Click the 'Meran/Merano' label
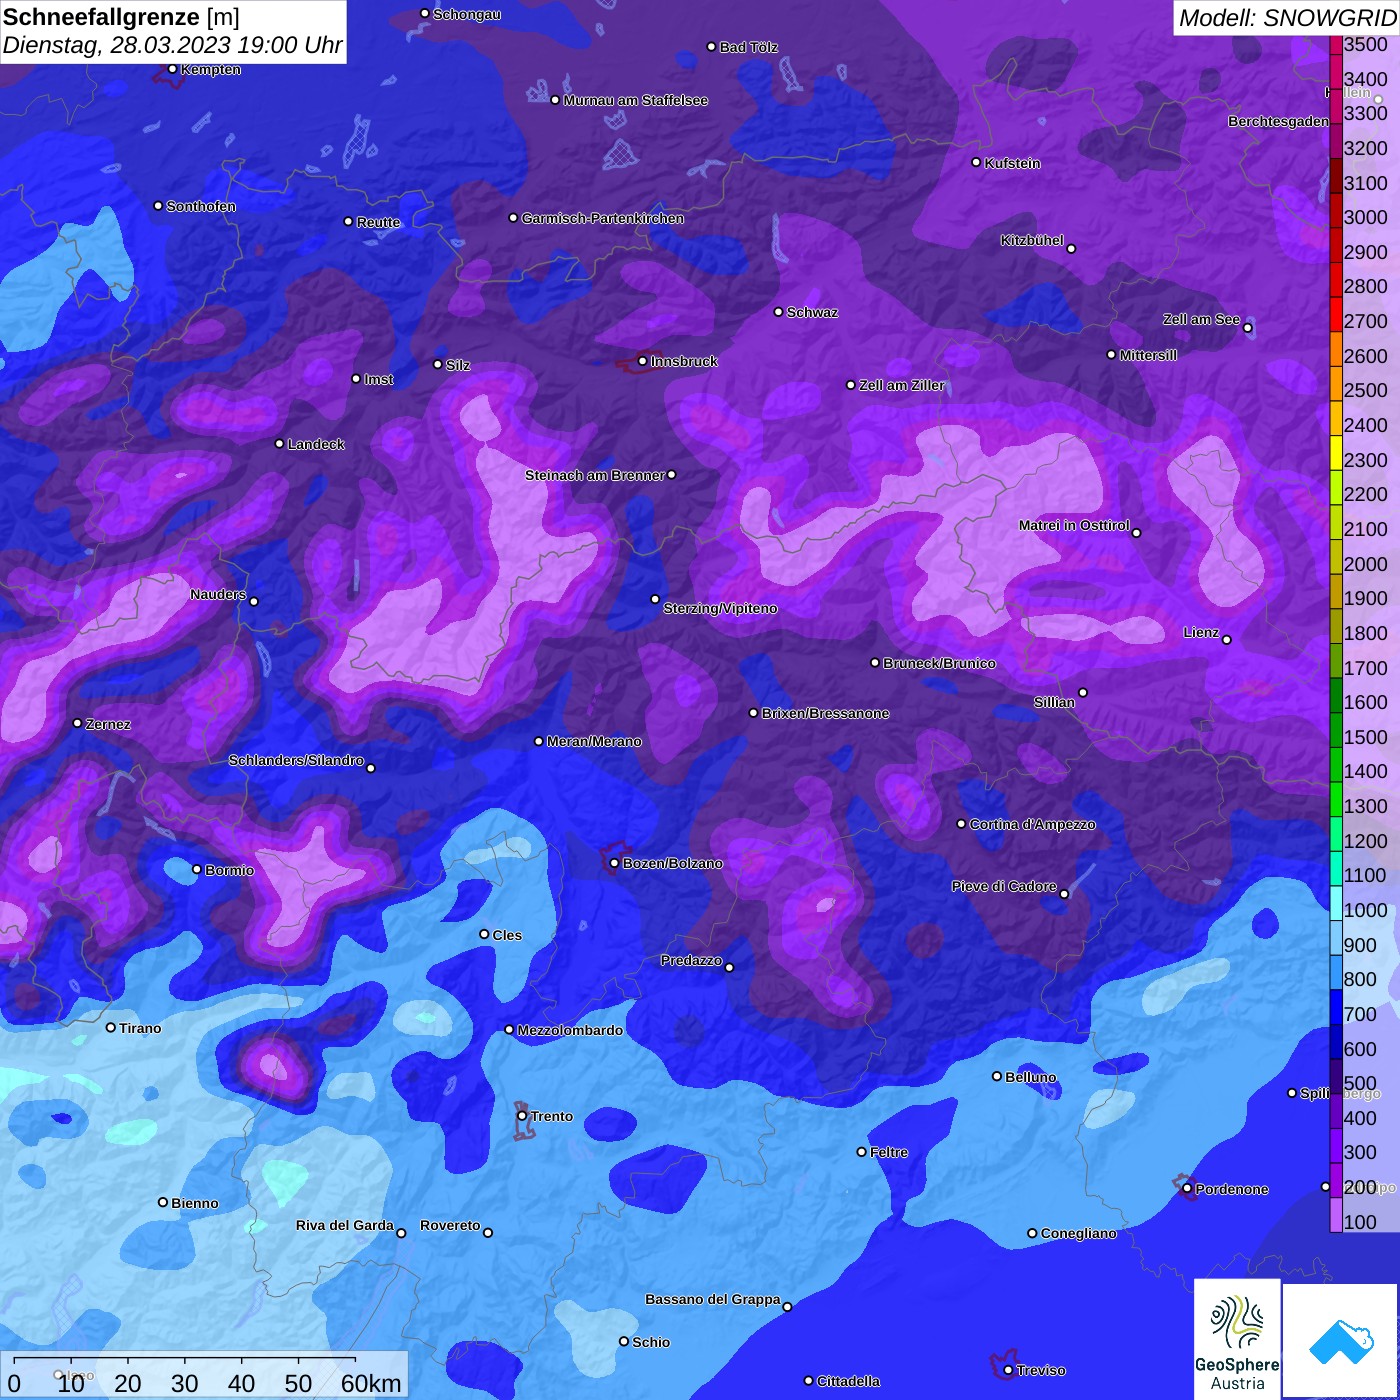The height and width of the screenshot is (1400, 1400). (594, 741)
